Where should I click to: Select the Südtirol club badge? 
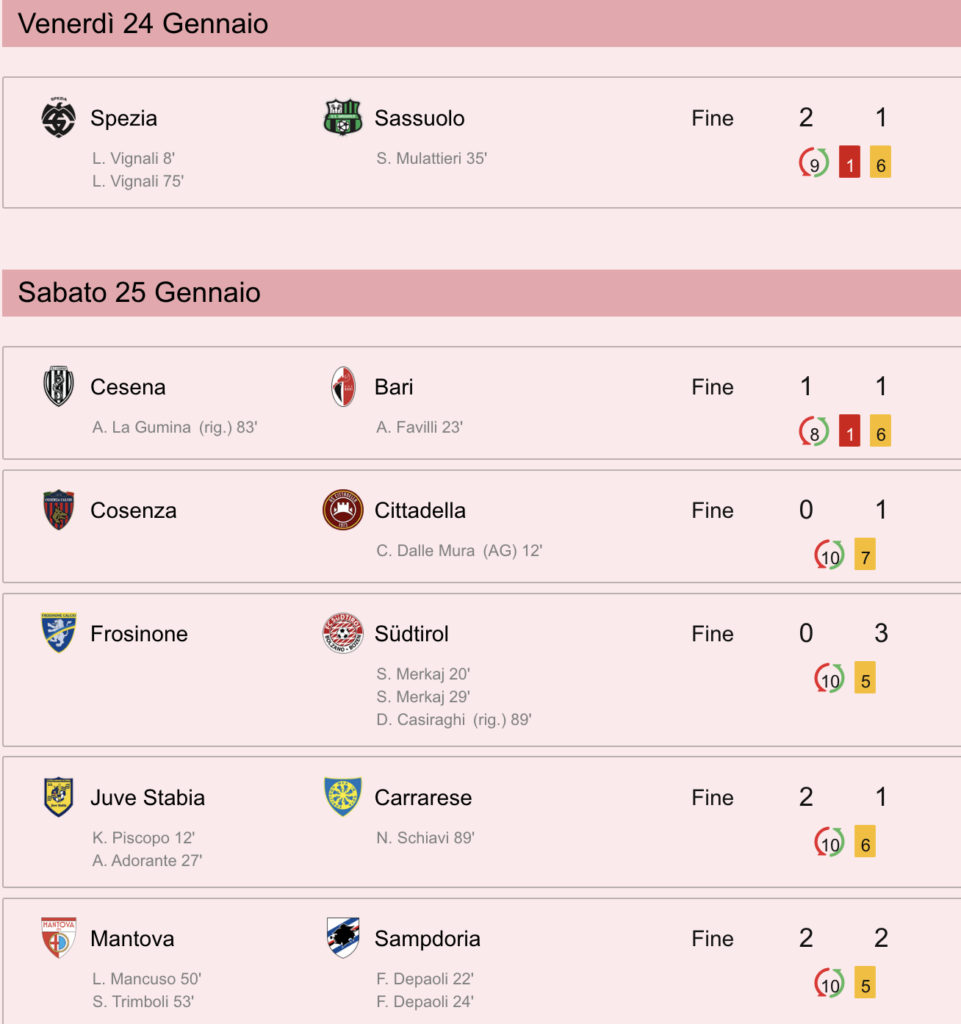click(x=343, y=633)
